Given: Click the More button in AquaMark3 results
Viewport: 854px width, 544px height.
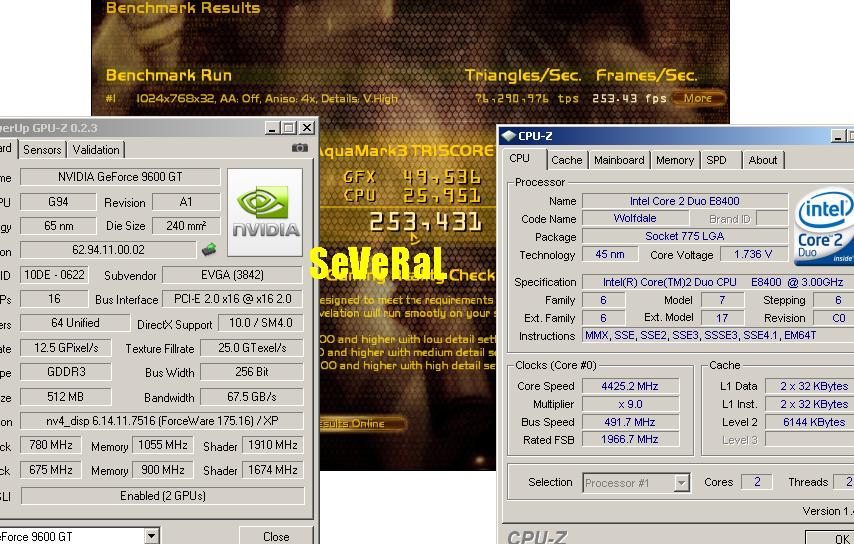Looking at the screenshot, I should [698, 99].
